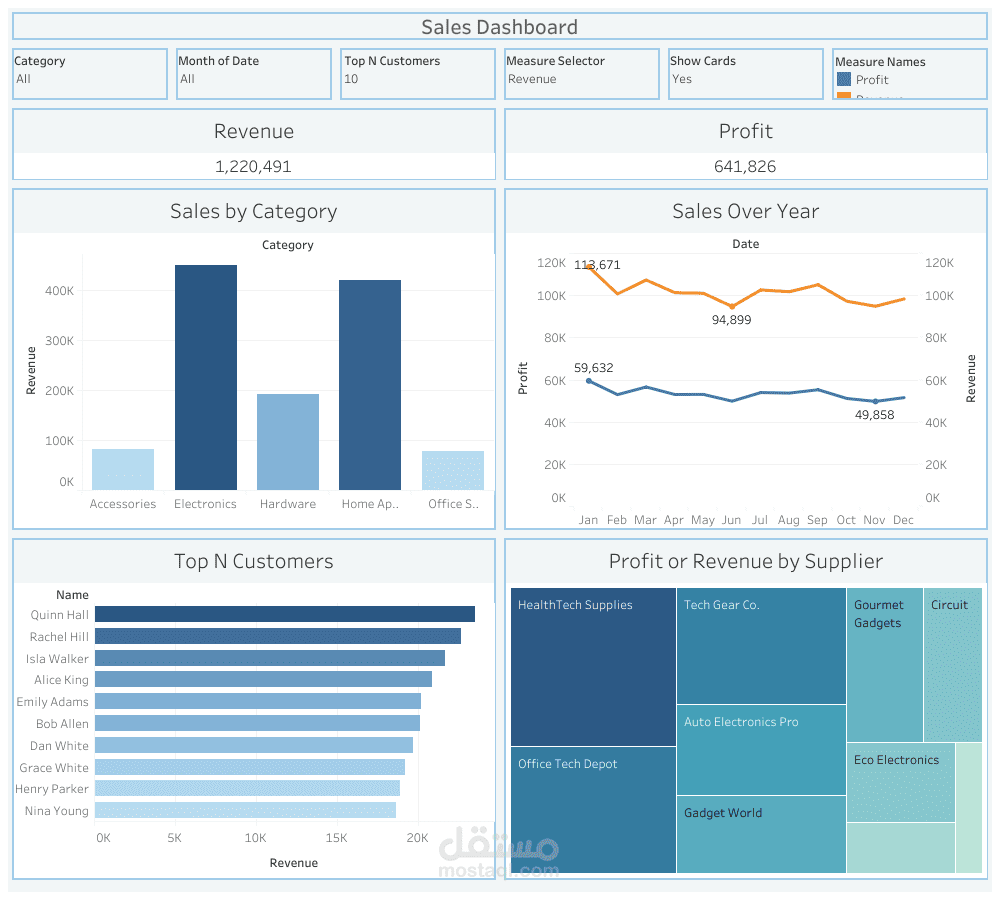The width and height of the screenshot is (999, 899).
Task: Select the Quinn Hall customer bar
Action: tap(285, 614)
